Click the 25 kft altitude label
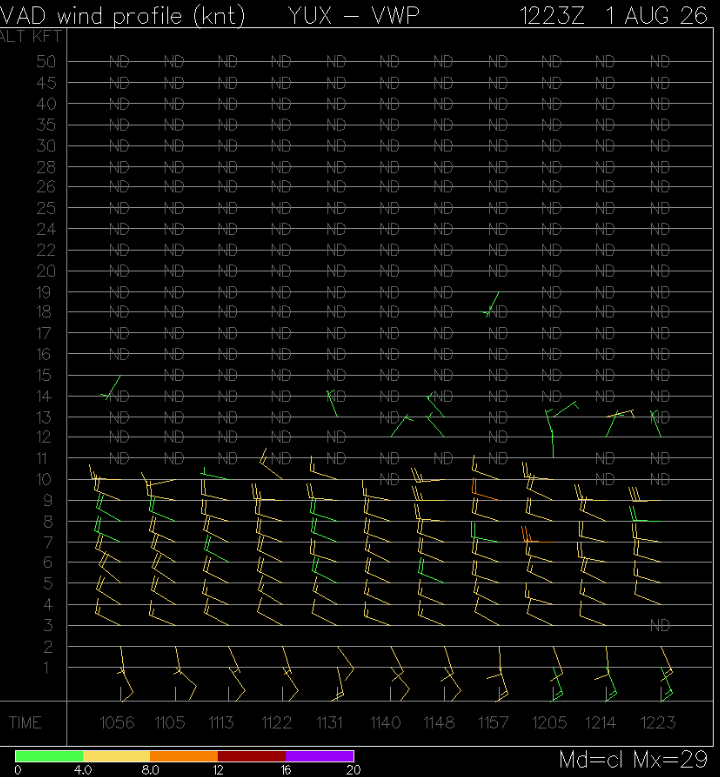Screen dimensions: 720x777 [46, 208]
